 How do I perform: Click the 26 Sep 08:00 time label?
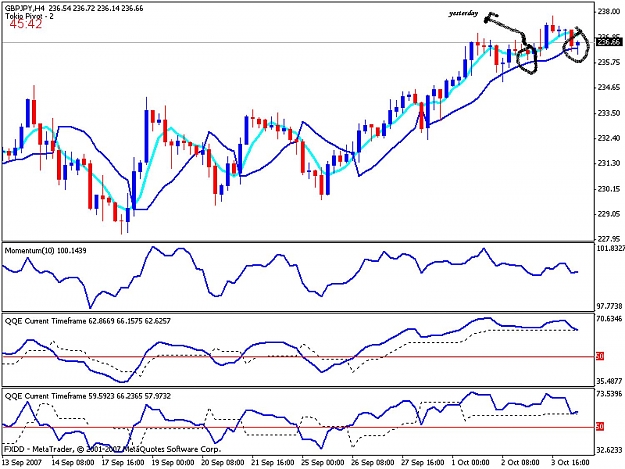(x=373, y=463)
